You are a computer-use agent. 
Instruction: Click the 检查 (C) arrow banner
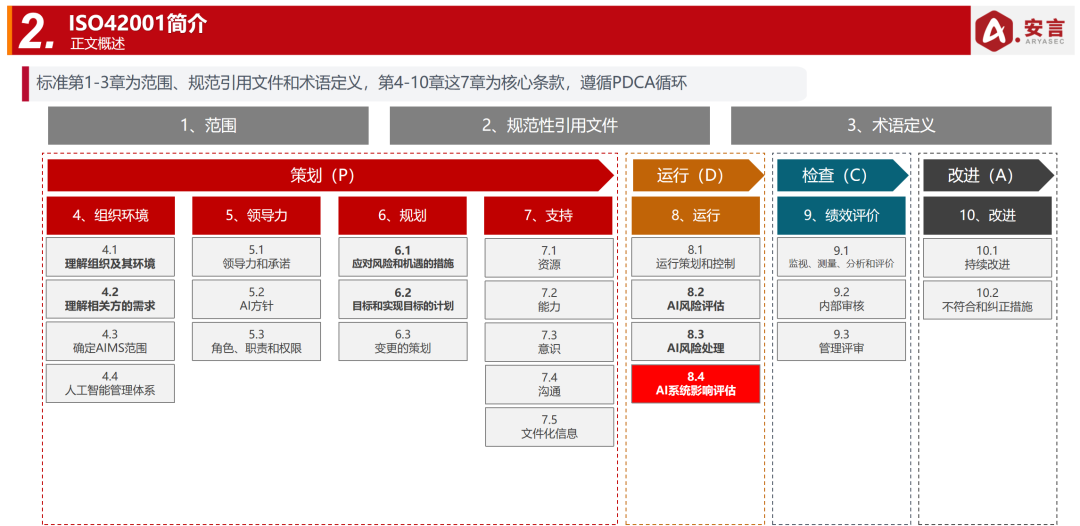pyautogui.click(x=843, y=176)
